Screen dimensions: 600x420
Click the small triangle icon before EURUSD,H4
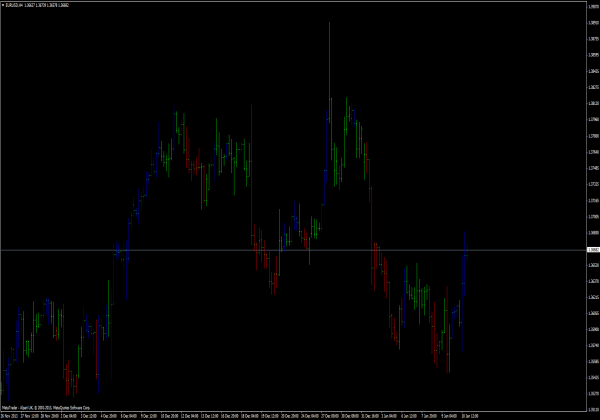3,5
